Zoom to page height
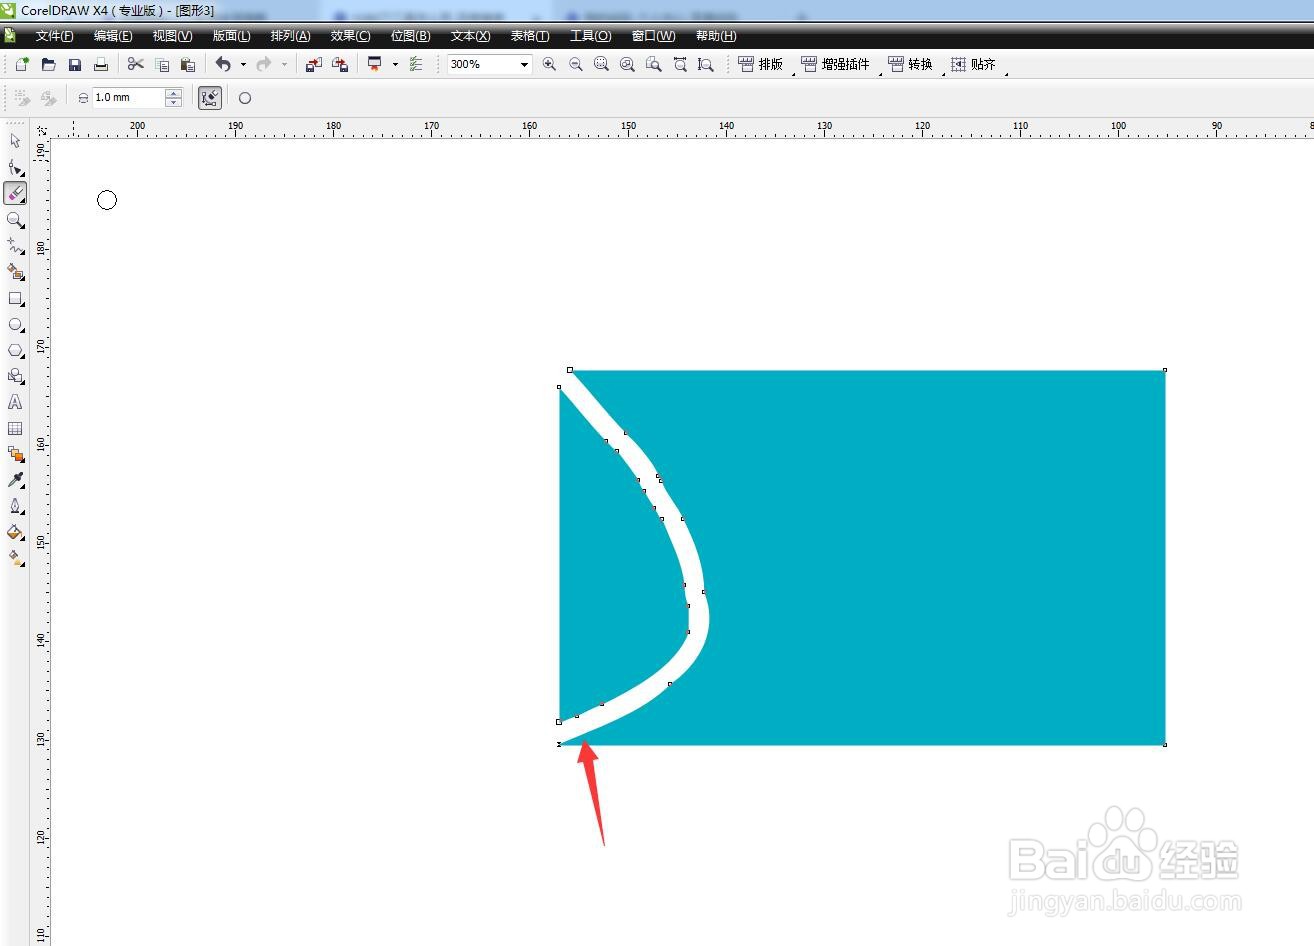Viewport: 1314px width, 946px height. [706, 64]
